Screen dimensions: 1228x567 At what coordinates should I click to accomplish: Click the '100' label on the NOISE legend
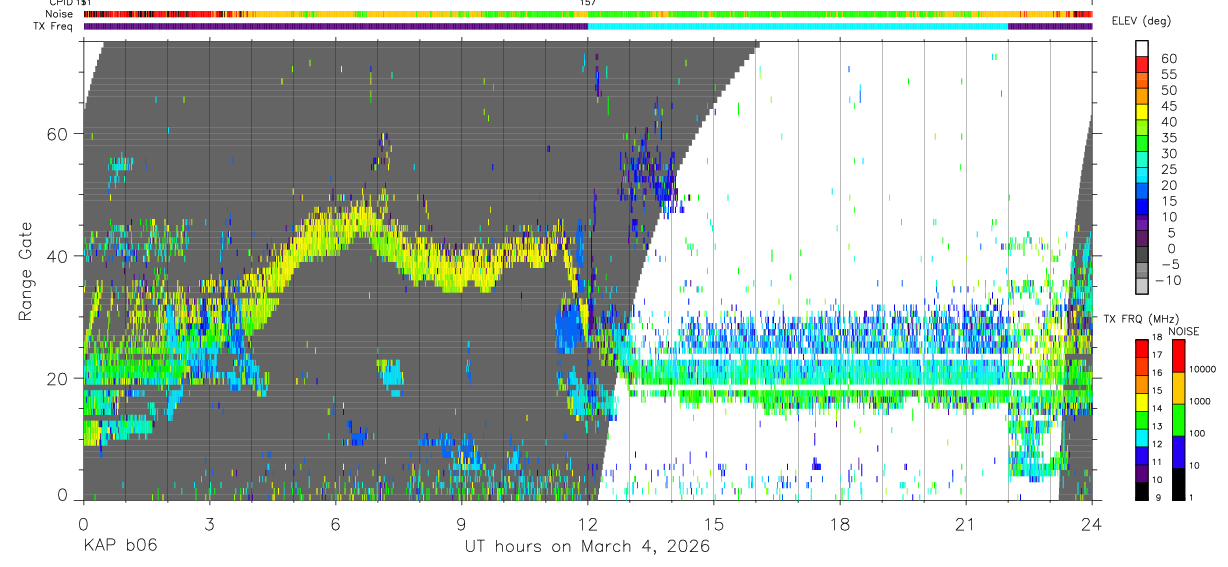coord(1199,433)
